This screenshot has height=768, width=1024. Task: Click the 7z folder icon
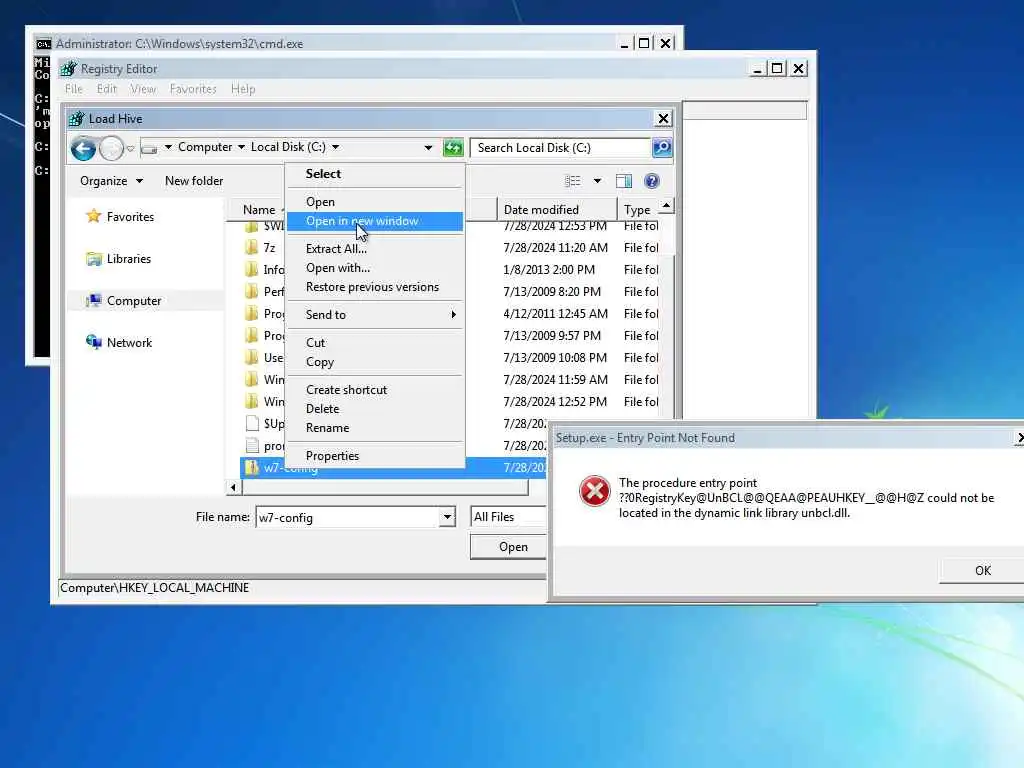coord(251,248)
